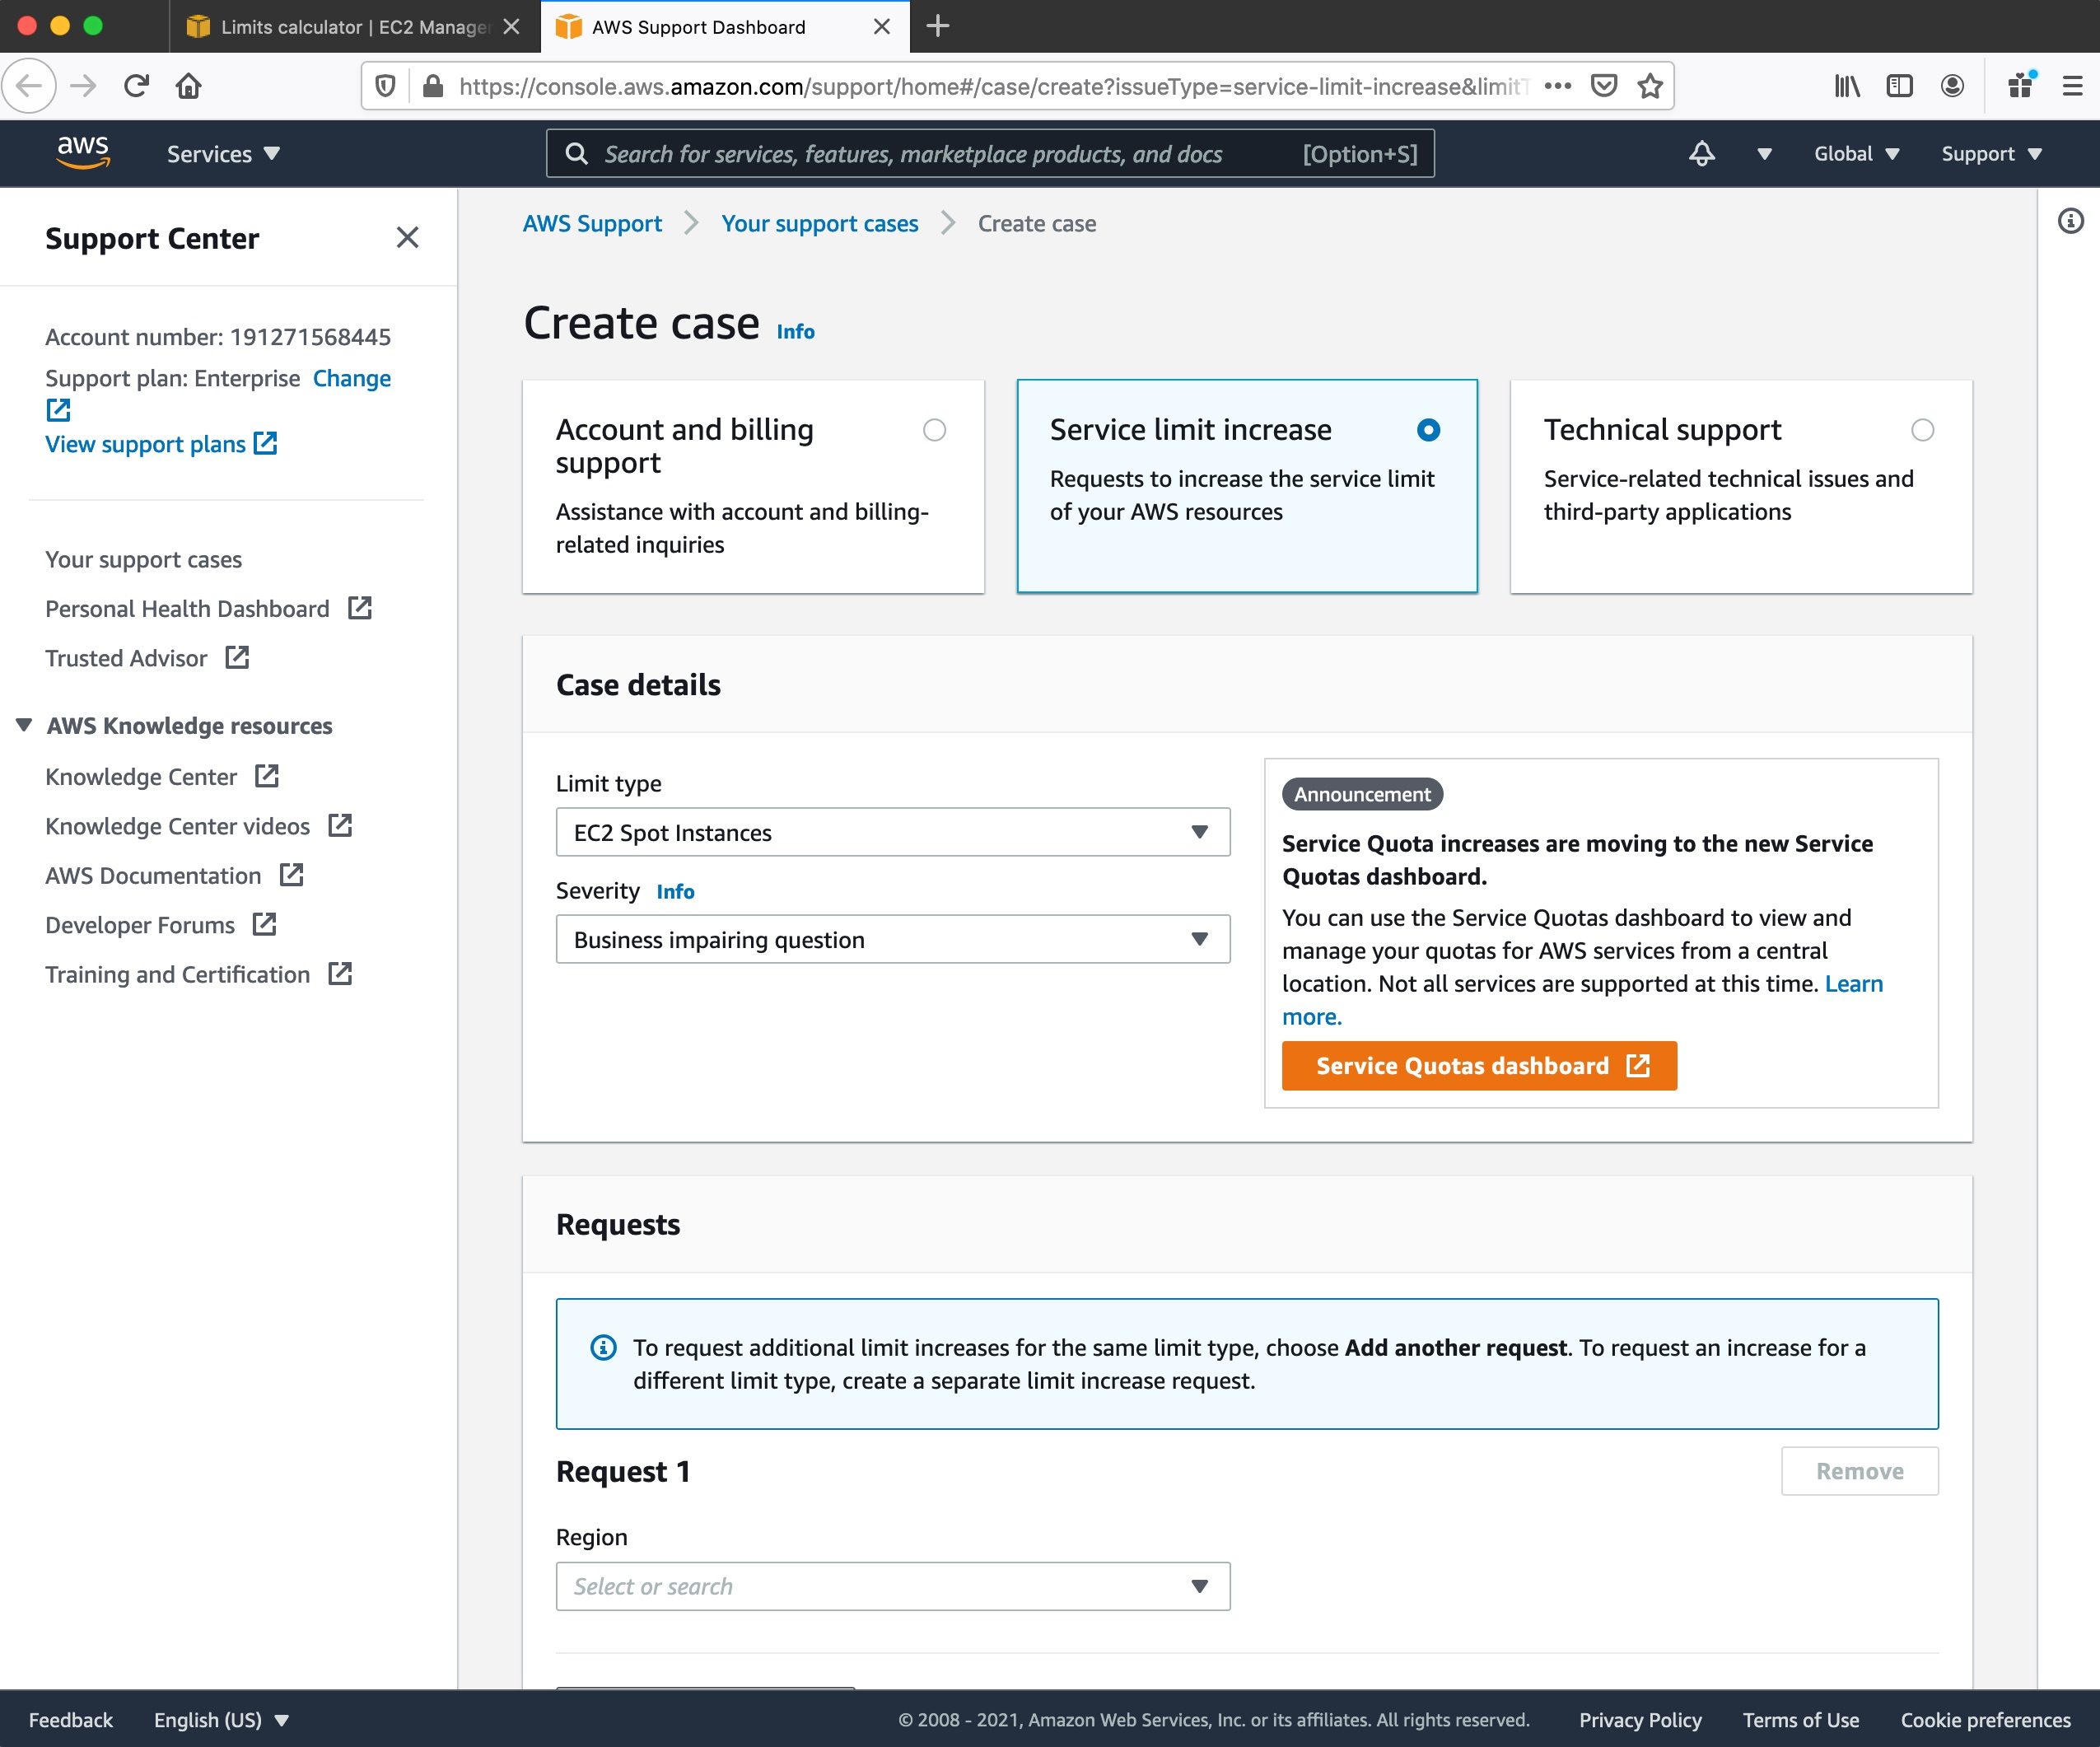The height and width of the screenshot is (1747, 2100).
Task: Open Developer Forums sidebar link
Action: point(140,924)
